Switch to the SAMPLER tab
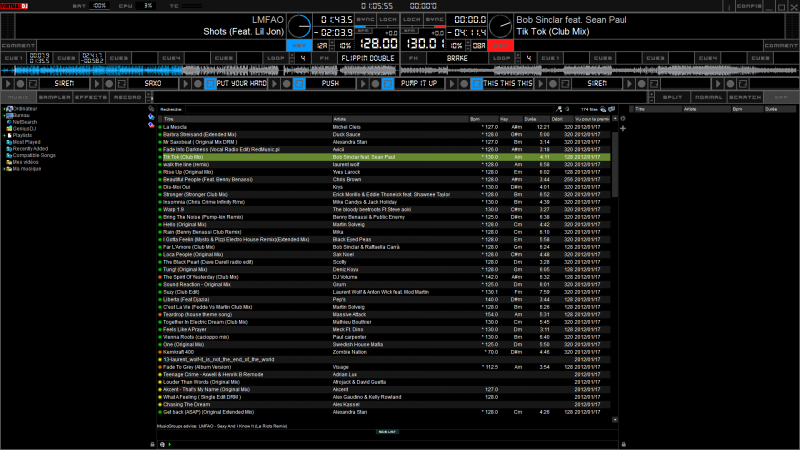800x450 pixels. [x=56, y=97]
